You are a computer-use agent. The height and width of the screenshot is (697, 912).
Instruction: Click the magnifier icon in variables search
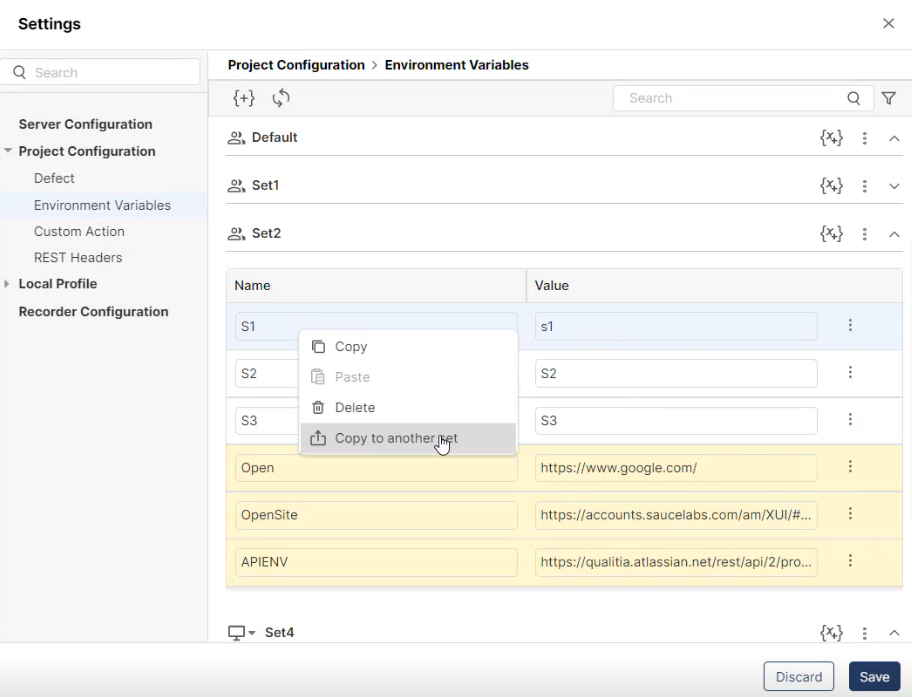[x=853, y=98]
